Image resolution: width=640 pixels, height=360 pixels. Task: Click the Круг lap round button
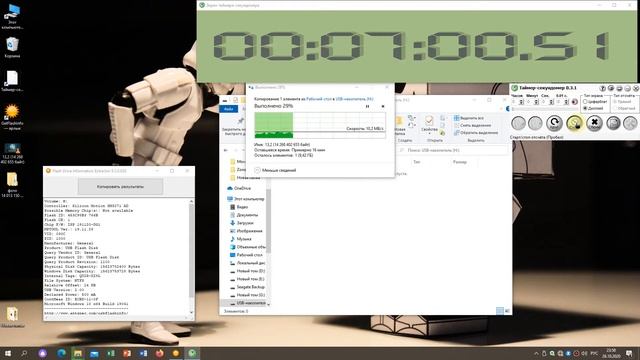554,123
